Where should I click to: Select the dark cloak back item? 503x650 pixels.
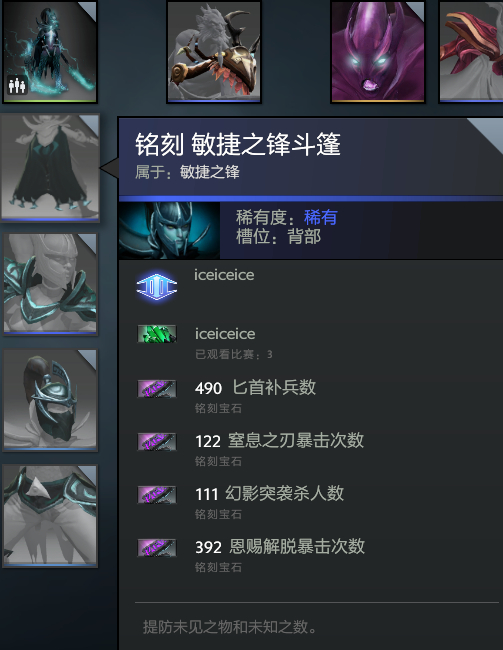[x=50, y=168]
